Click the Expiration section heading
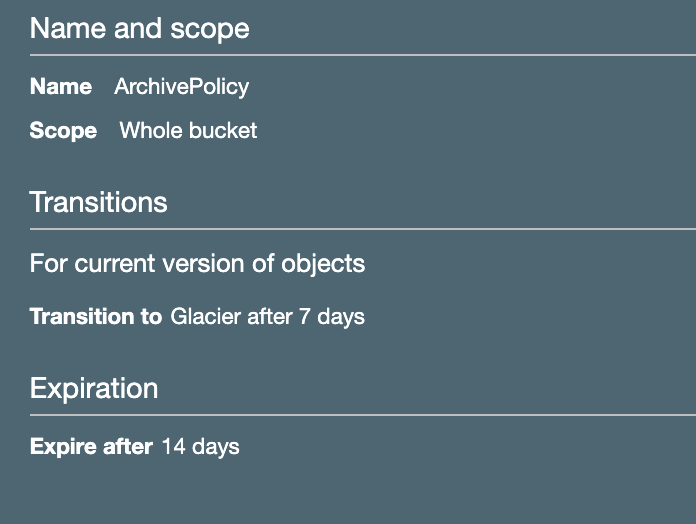The width and height of the screenshot is (696, 524). tap(94, 388)
